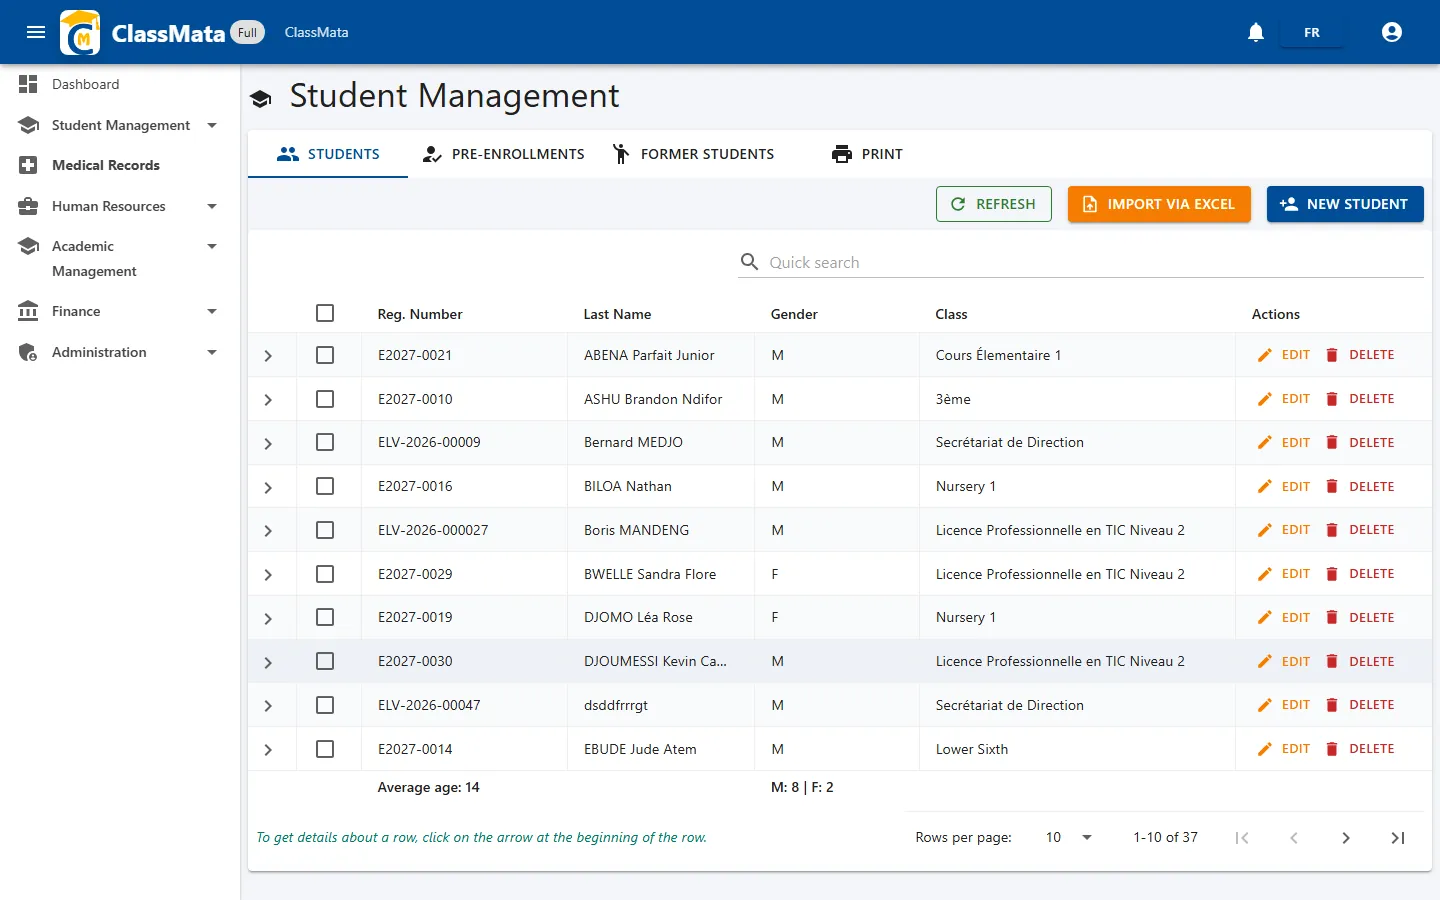Viewport: 1440px width, 900px height.
Task: Switch to the Former Students tab
Action: coord(693,154)
